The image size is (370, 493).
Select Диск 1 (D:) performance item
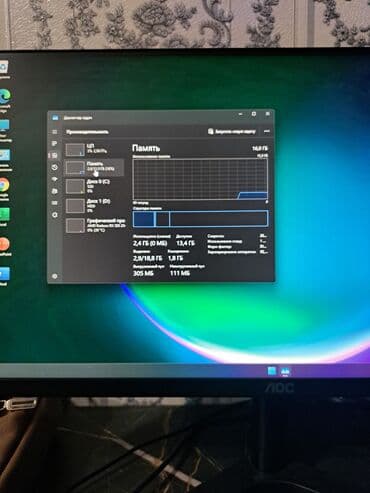pyautogui.click(x=94, y=206)
